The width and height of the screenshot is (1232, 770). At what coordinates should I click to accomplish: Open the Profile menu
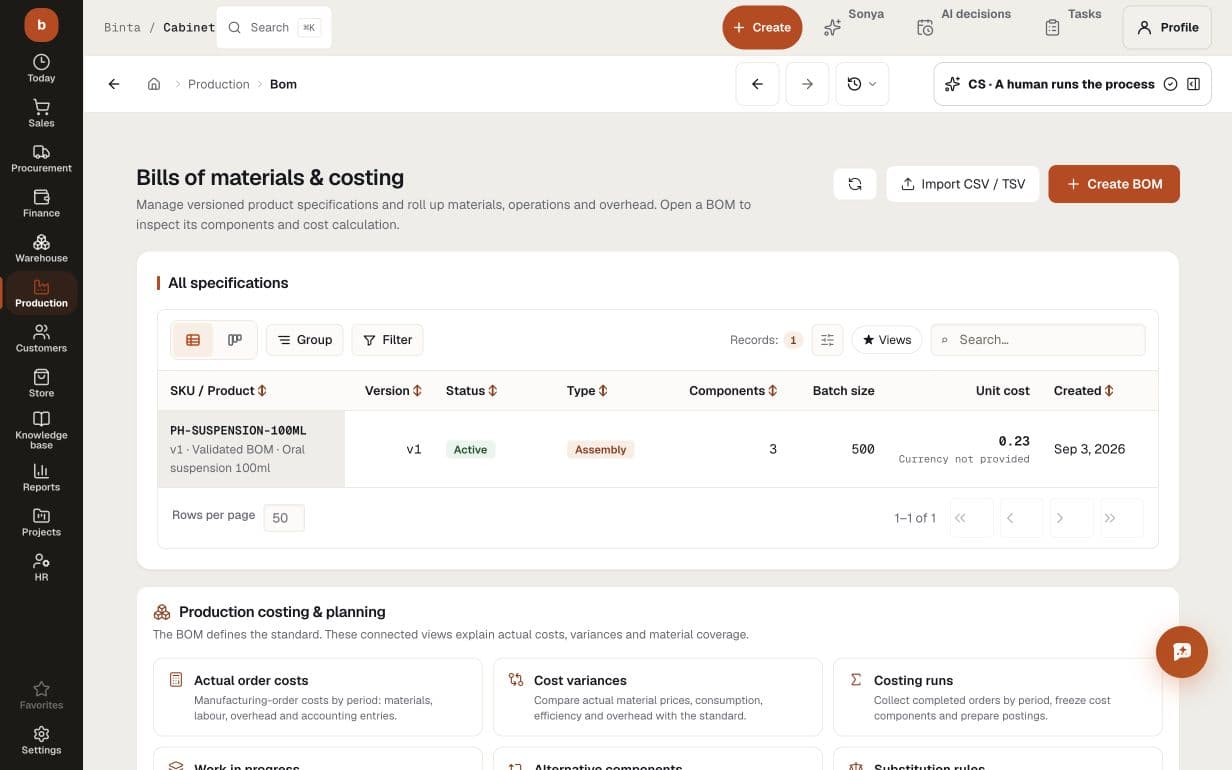pos(1167,27)
